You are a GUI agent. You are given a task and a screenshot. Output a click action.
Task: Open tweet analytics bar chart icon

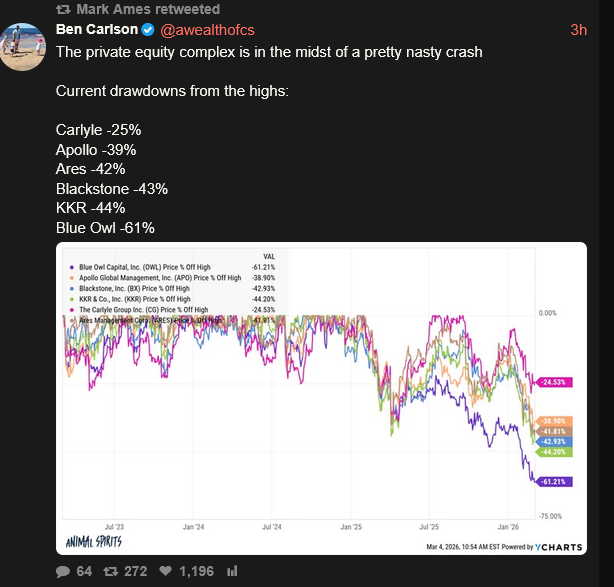pyautogui.click(x=232, y=572)
